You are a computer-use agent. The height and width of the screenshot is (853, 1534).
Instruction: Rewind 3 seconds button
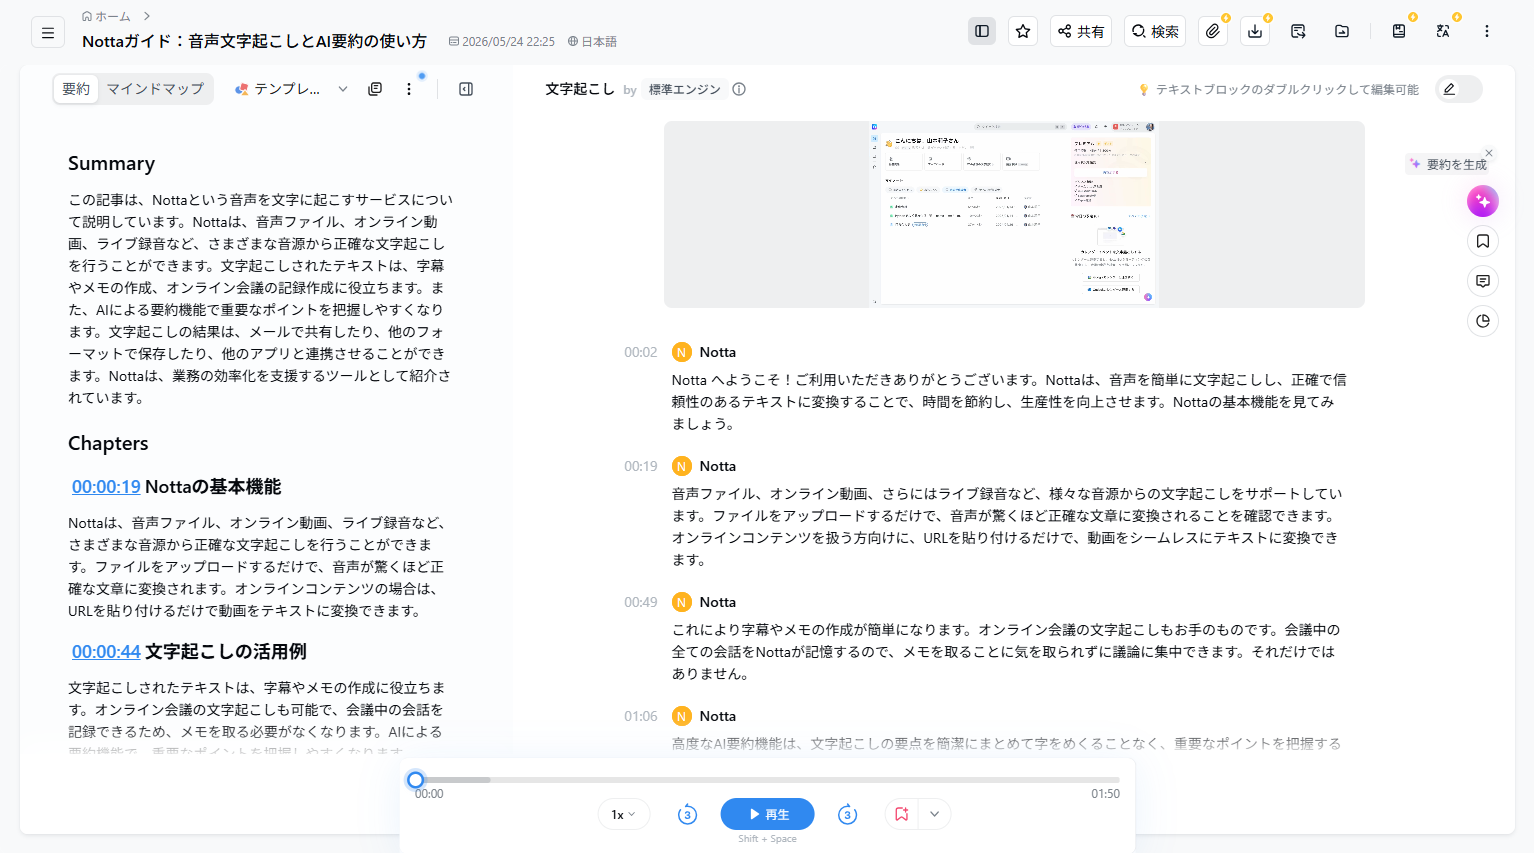pyautogui.click(x=687, y=814)
